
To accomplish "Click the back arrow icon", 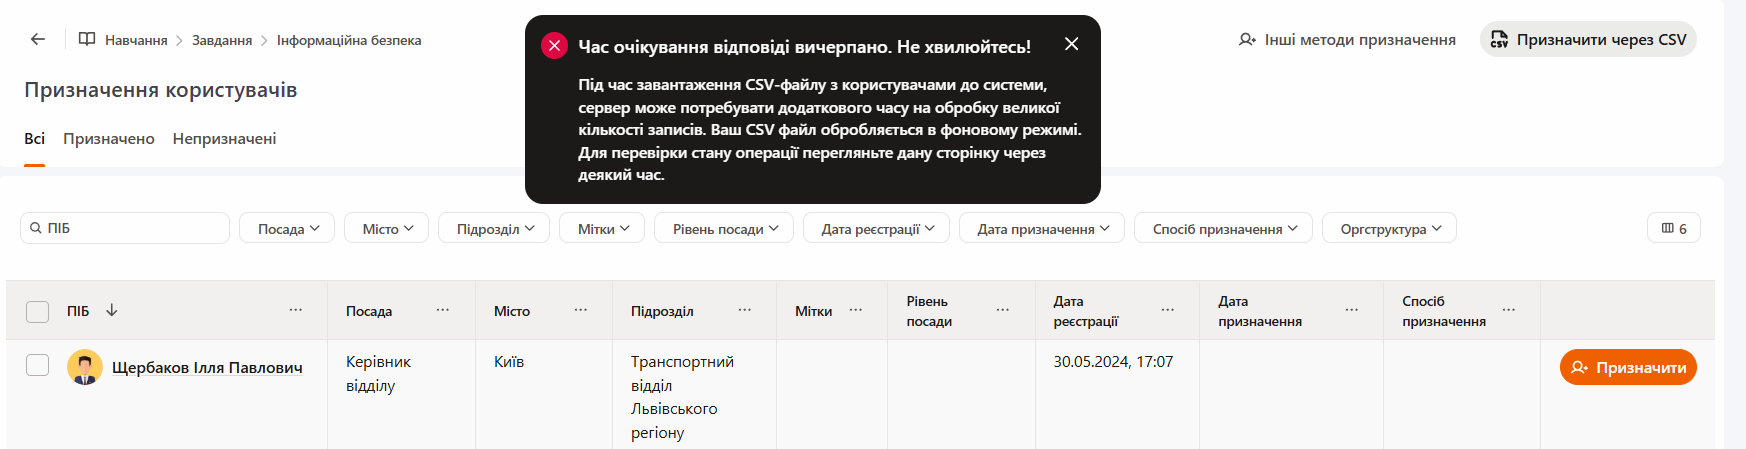I will tap(38, 40).
